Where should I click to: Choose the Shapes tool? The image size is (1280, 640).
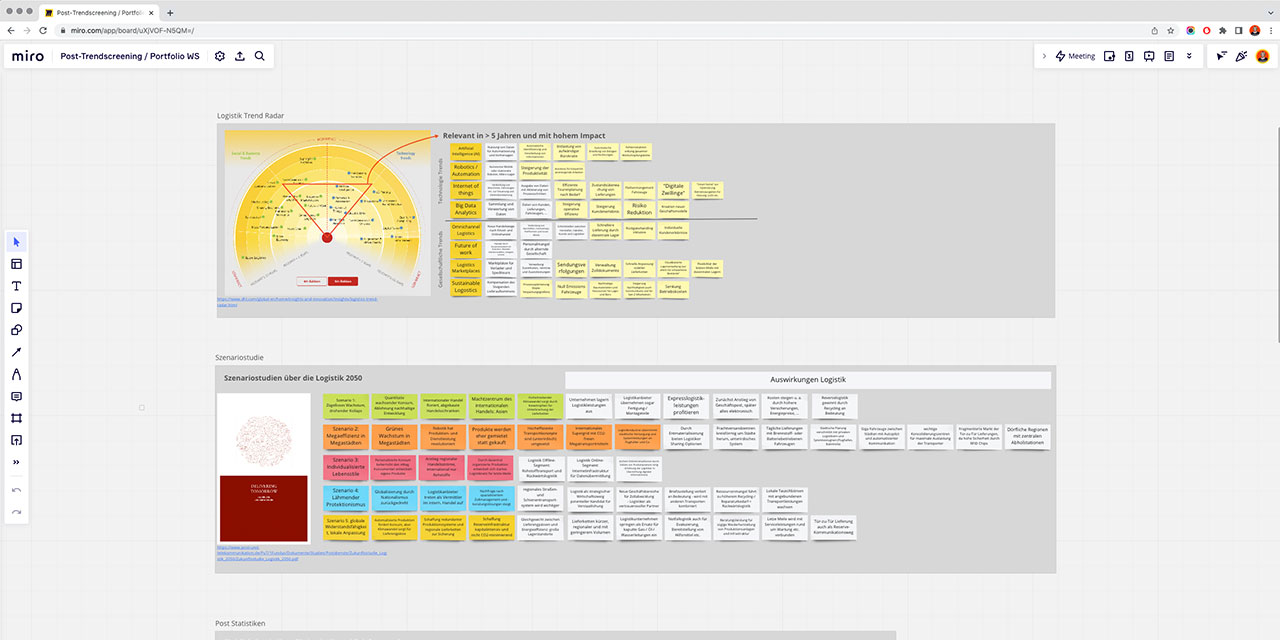tap(16, 330)
